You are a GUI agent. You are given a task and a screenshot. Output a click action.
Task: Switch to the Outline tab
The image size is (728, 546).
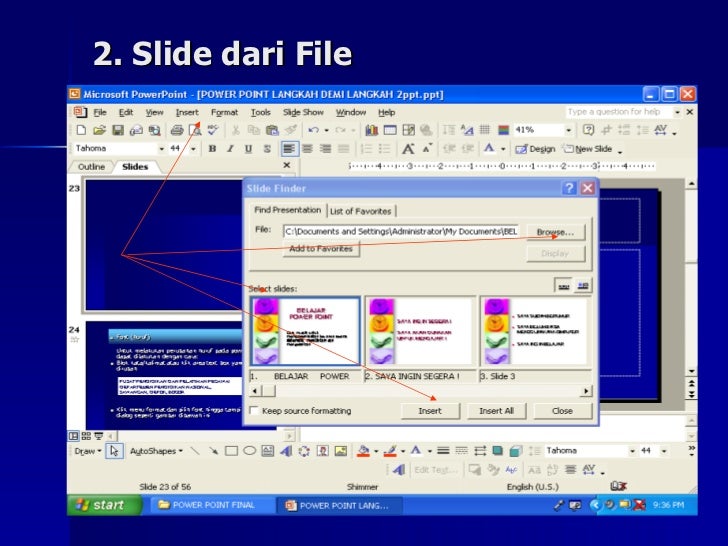point(91,167)
